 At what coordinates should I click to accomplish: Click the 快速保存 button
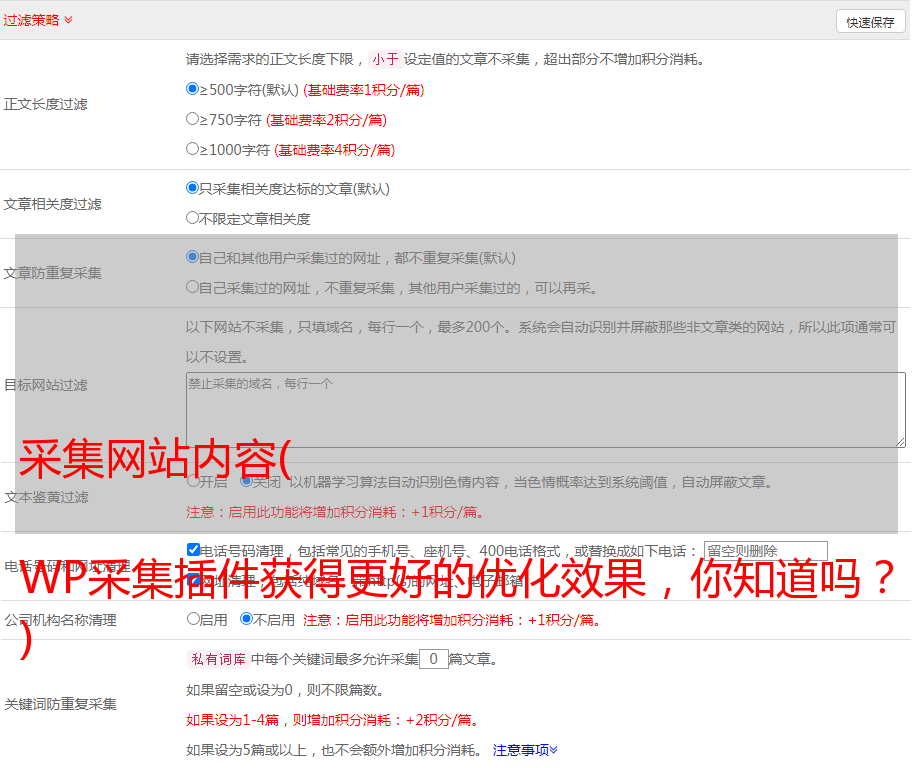tap(870, 22)
